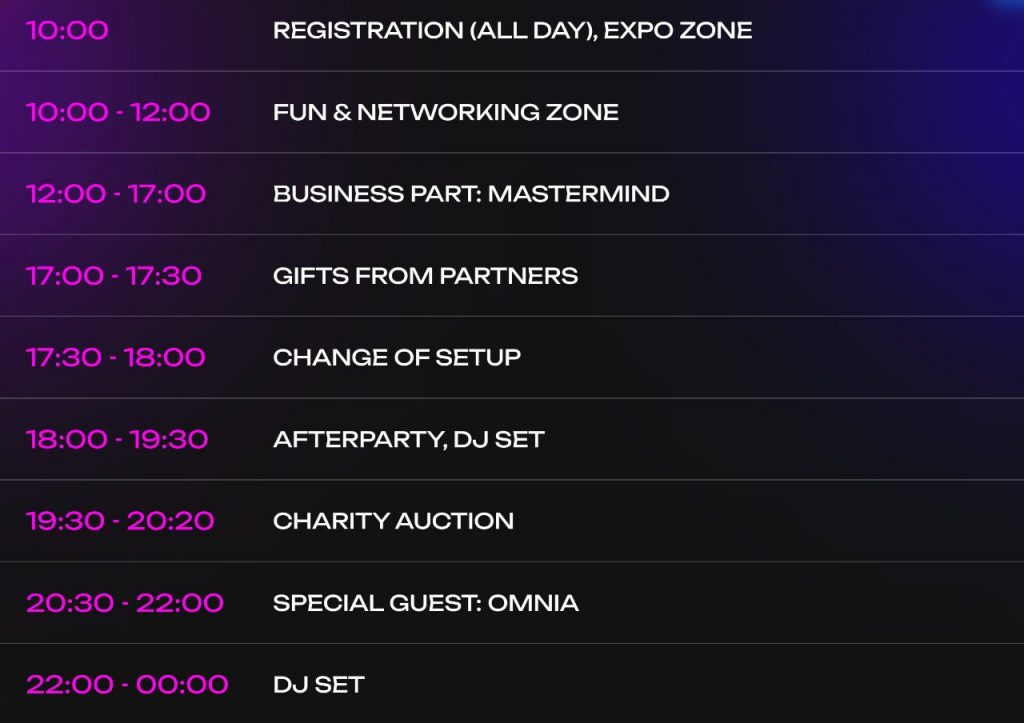
Task: Click the 20:30 start time label
Action: tap(66, 603)
